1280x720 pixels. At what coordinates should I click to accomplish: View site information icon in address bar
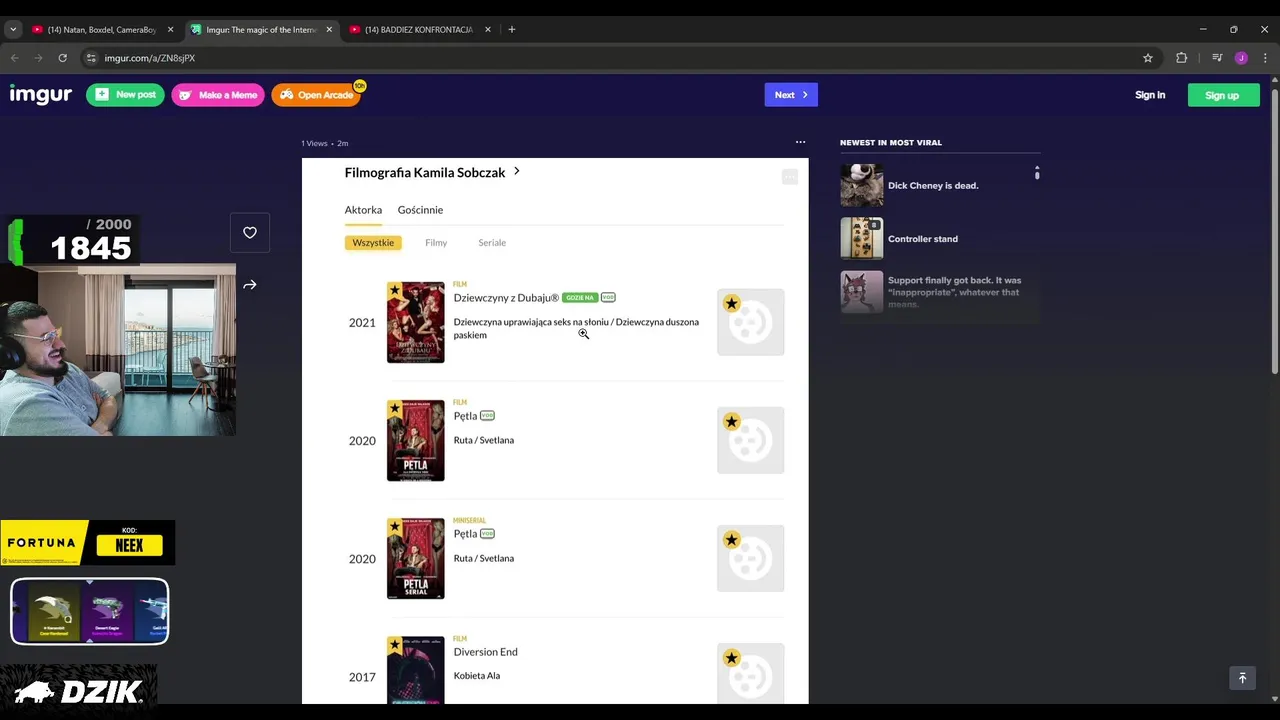click(x=91, y=58)
